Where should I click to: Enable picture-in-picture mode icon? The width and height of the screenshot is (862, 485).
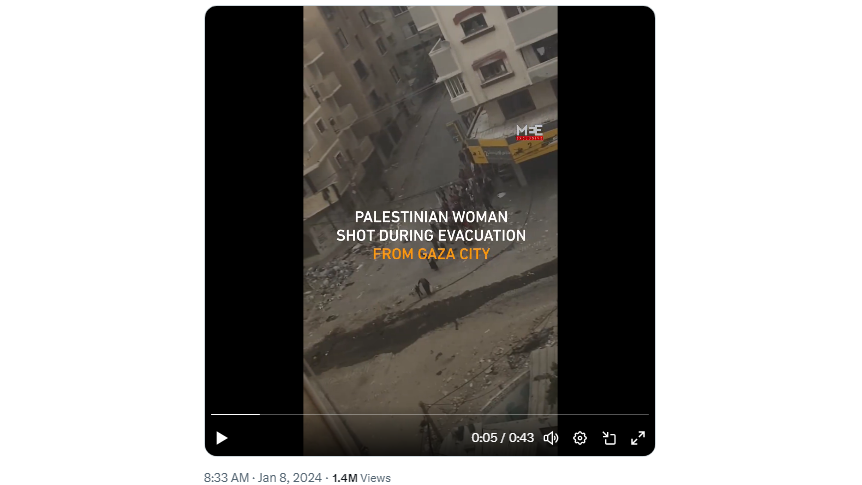click(609, 438)
